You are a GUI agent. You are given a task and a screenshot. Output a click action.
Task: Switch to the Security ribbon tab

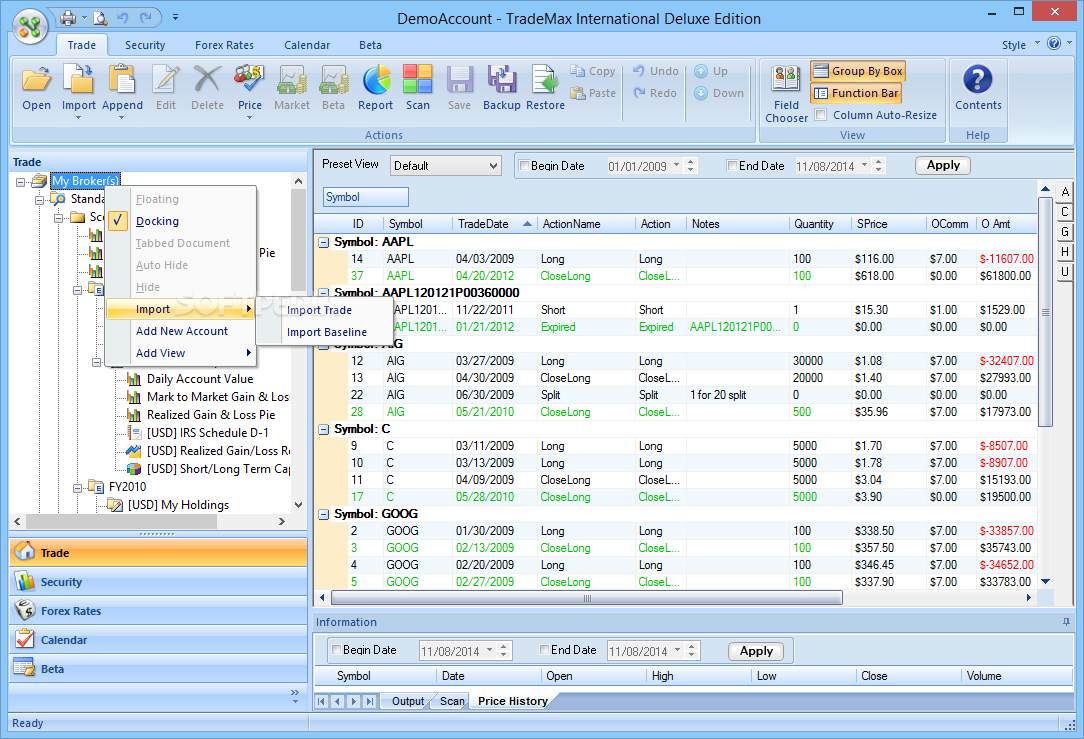(145, 45)
